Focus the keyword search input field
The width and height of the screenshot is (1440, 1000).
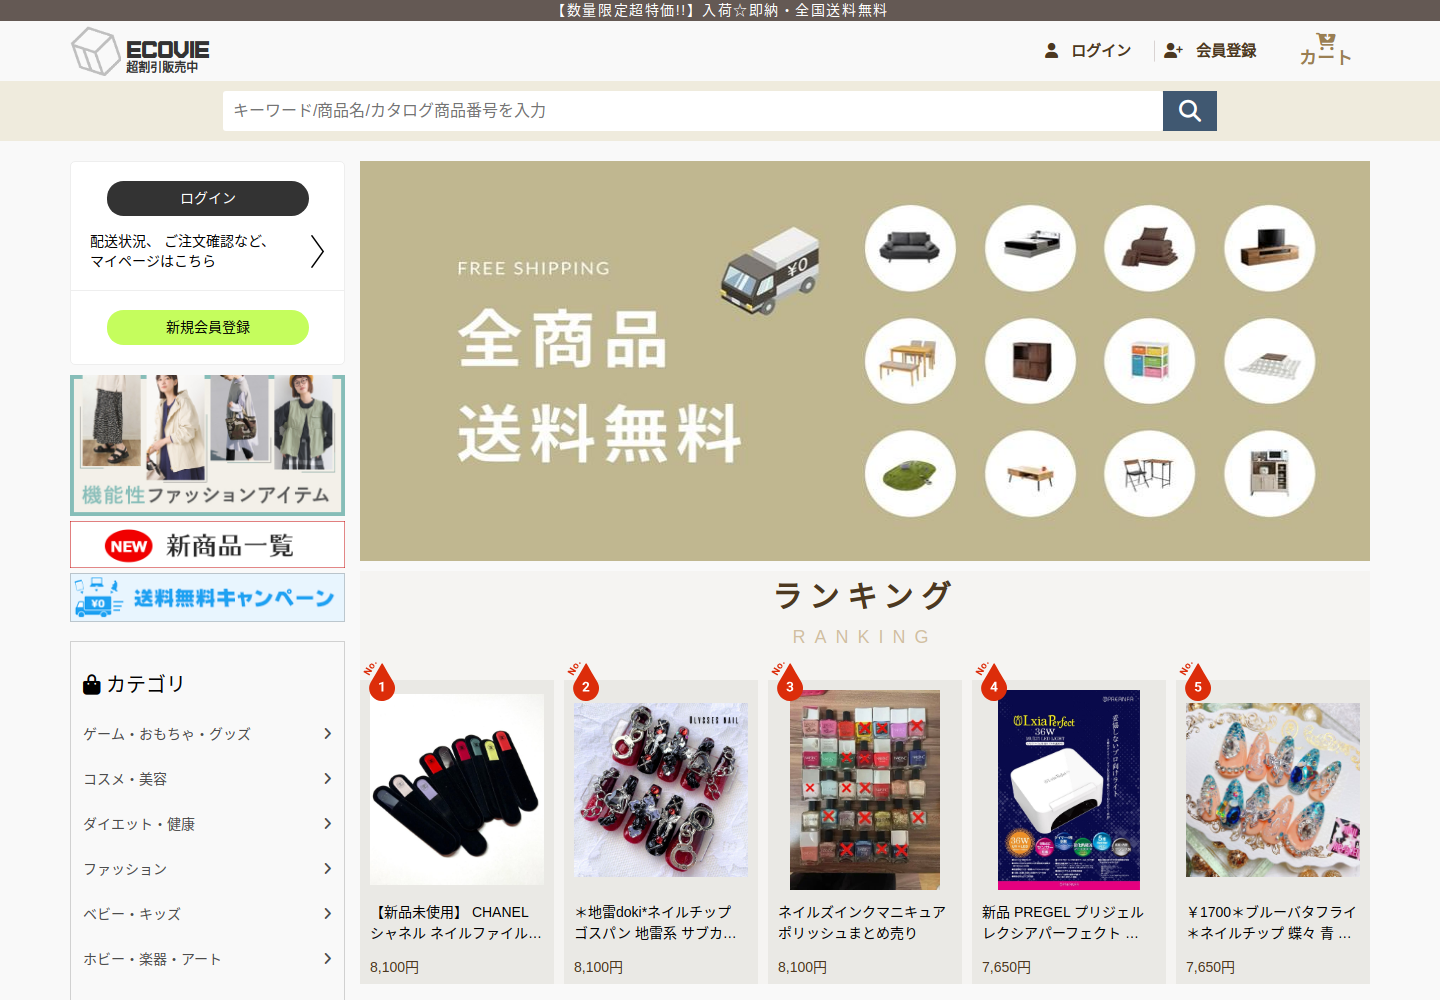(693, 111)
